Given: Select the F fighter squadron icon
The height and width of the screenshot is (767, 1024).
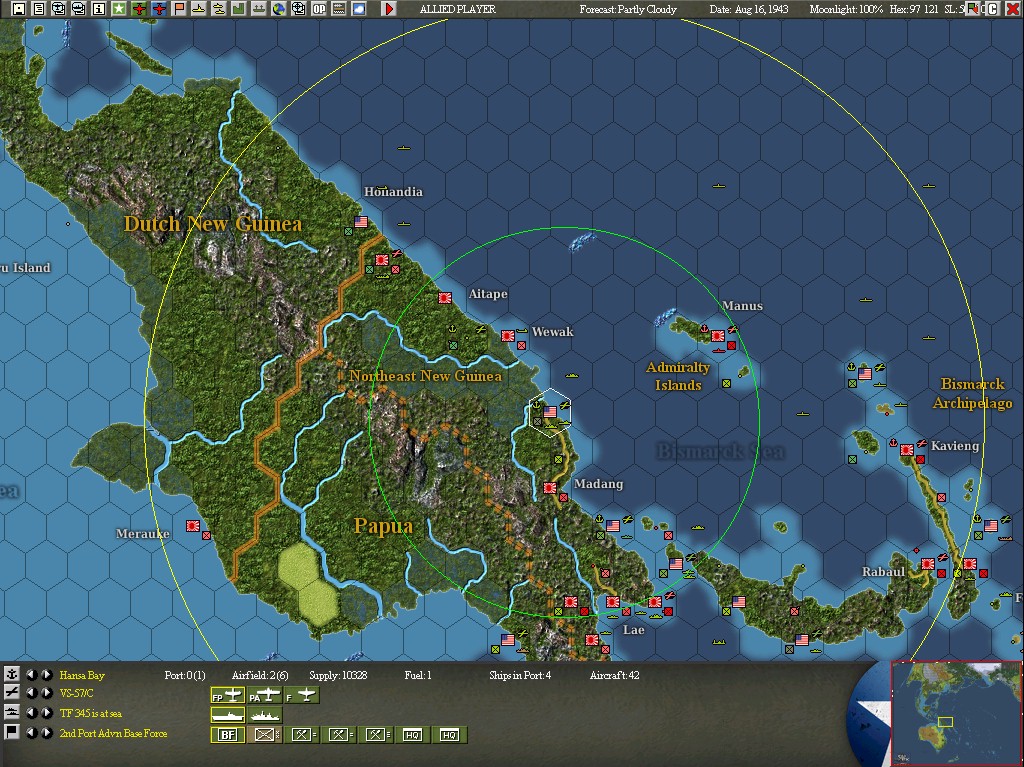Looking at the screenshot, I should point(302,695).
